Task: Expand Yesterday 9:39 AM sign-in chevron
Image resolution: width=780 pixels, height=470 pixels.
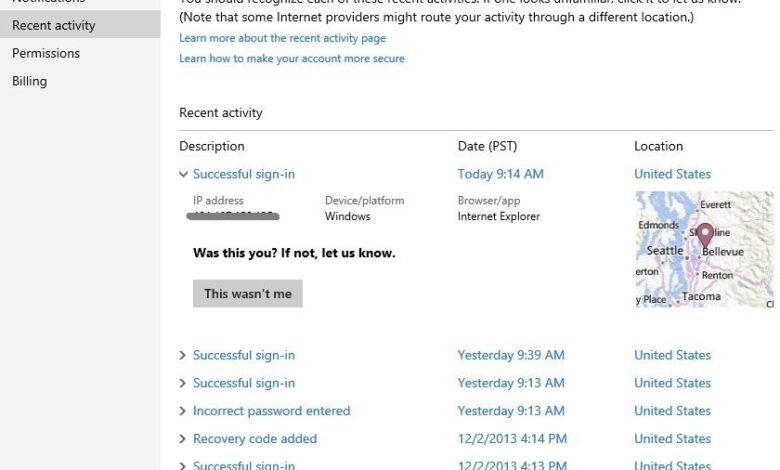Action: coord(183,355)
